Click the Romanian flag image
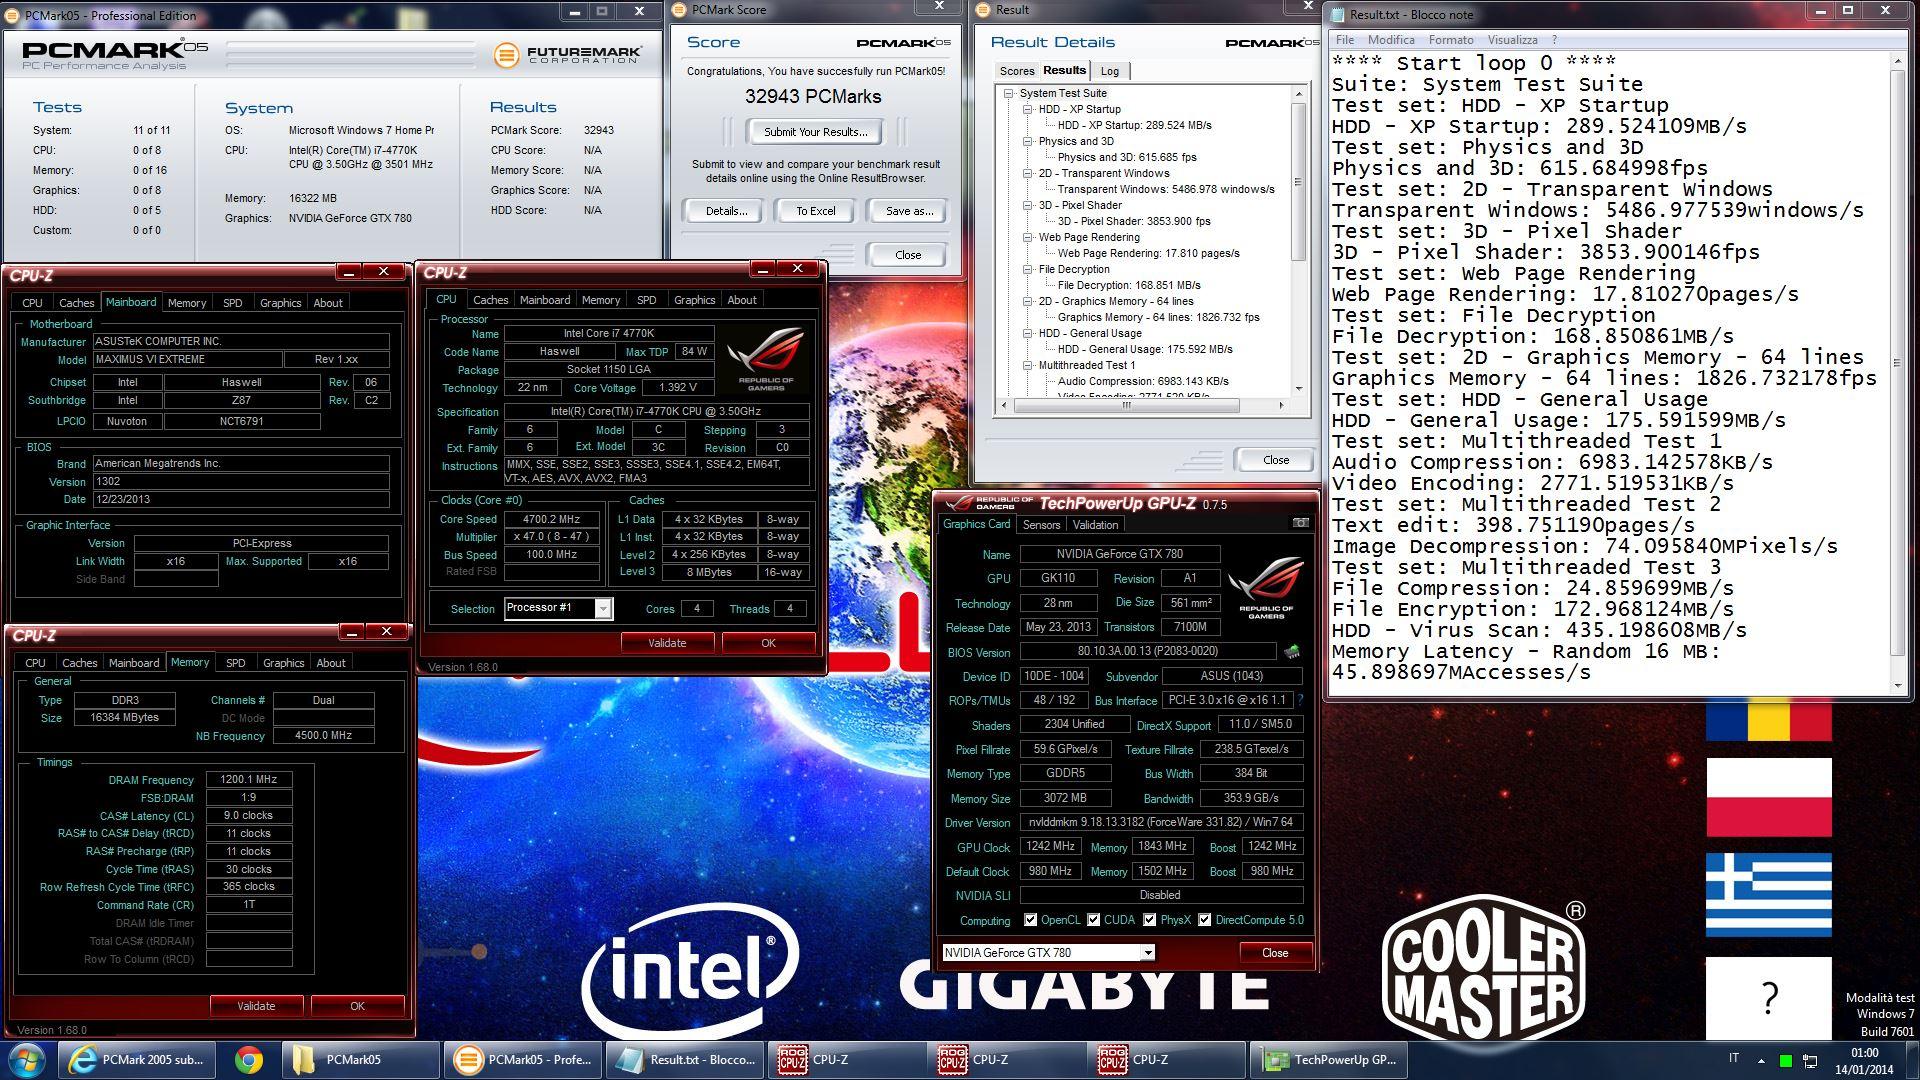Screen dimensions: 1920x1080 click(1768, 722)
